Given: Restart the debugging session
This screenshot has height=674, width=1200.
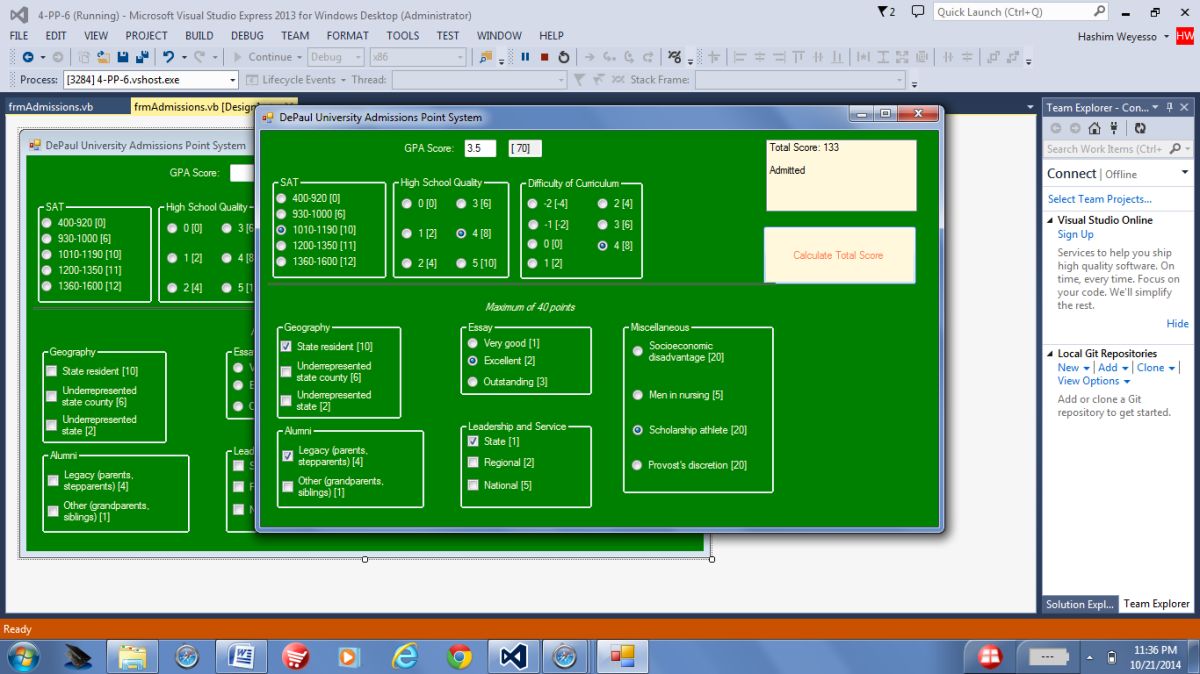Looking at the screenshot, I should [563, 57].
